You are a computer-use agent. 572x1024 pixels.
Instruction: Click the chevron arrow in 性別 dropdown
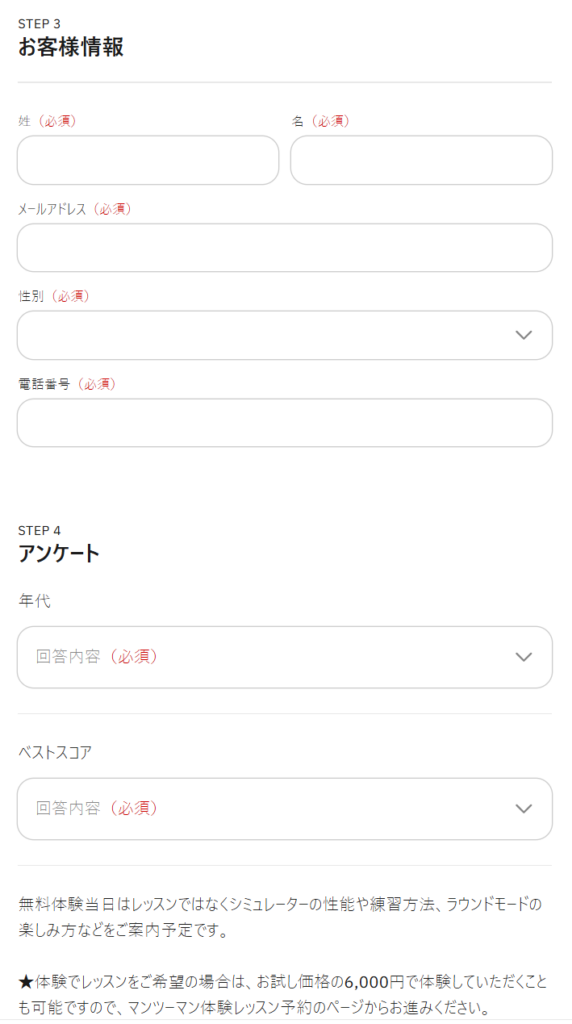coord(524,335)
